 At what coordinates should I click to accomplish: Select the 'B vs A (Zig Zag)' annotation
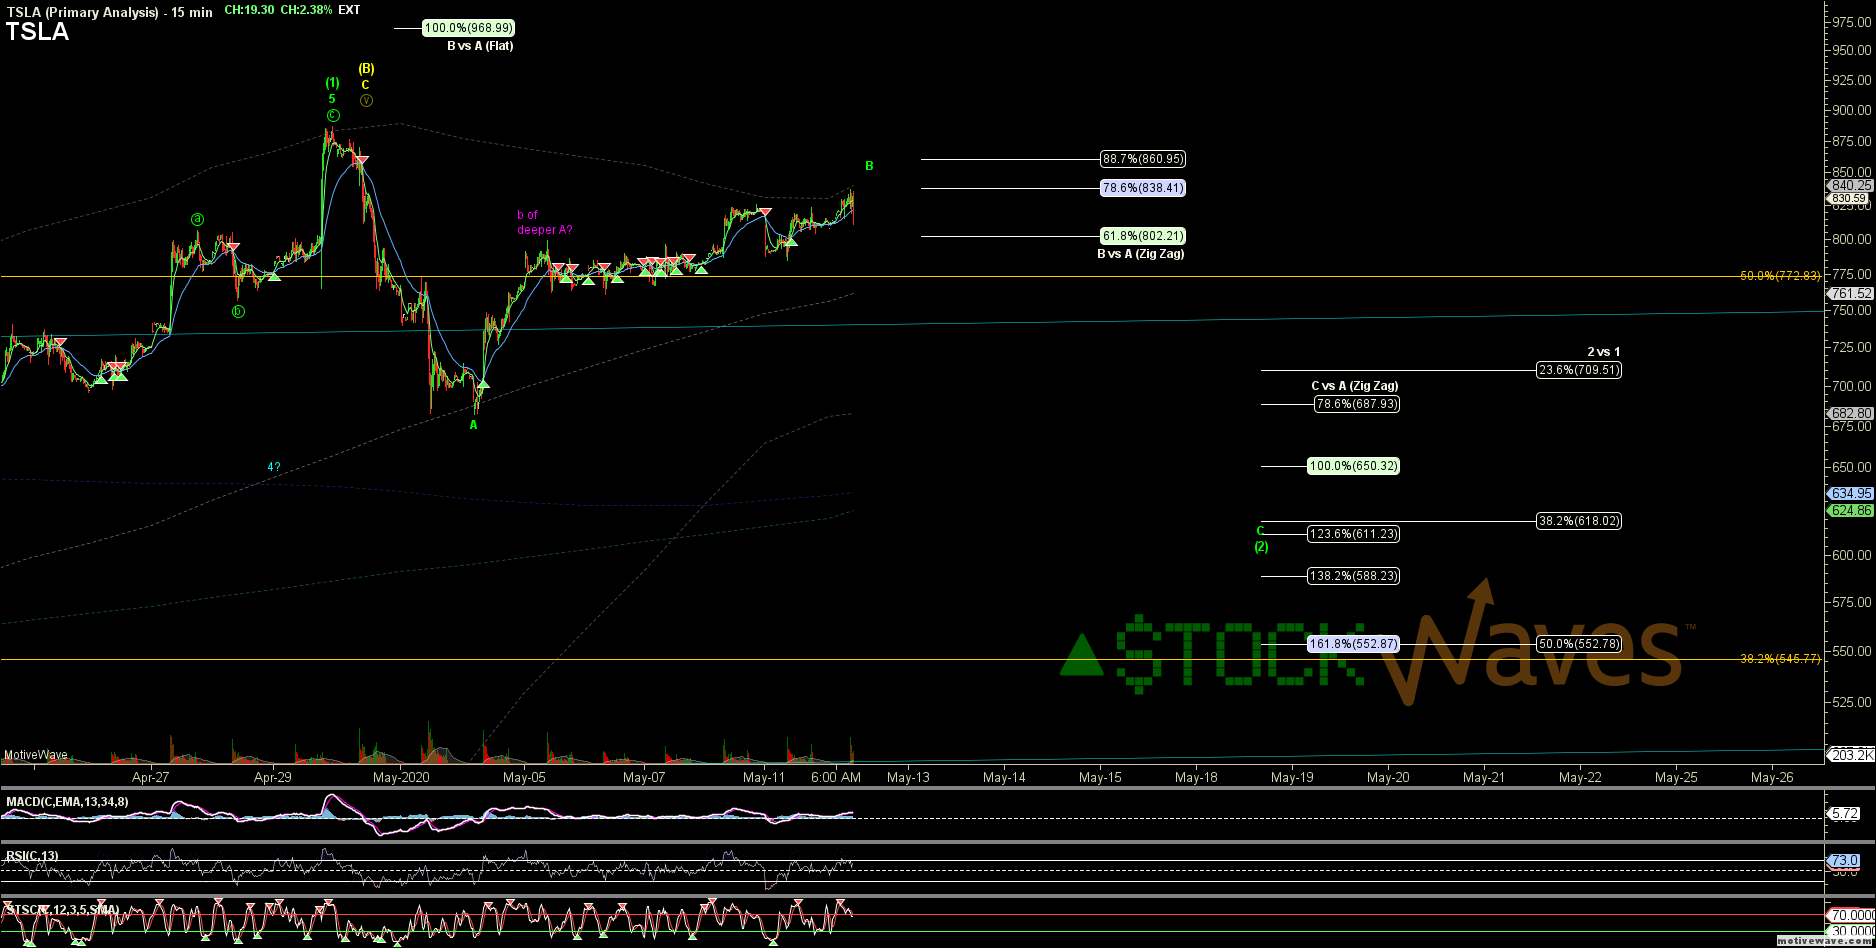[x=1141, y=254]
